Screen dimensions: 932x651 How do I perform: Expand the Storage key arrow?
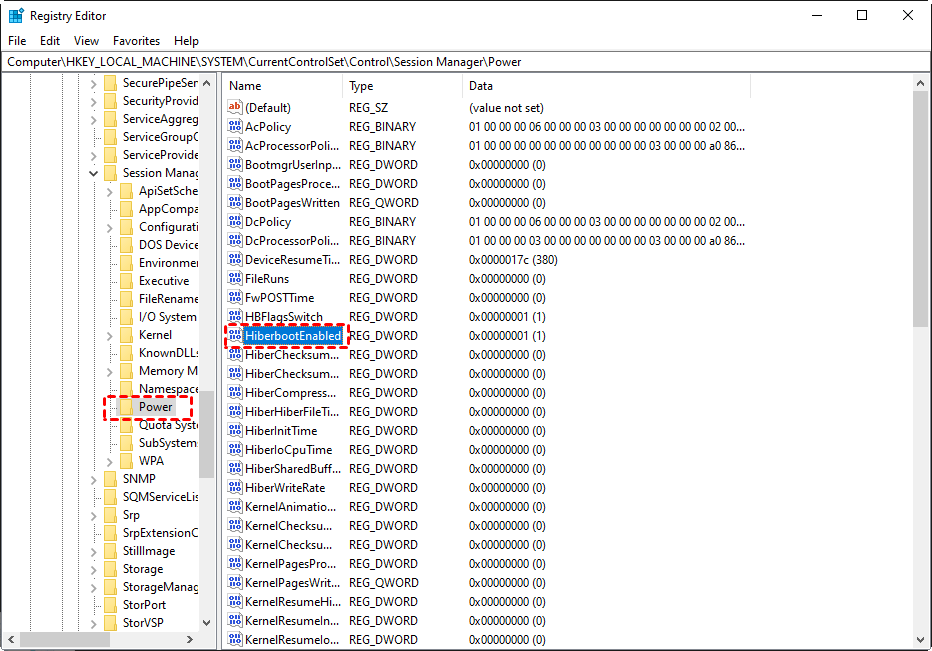(93, 570)
